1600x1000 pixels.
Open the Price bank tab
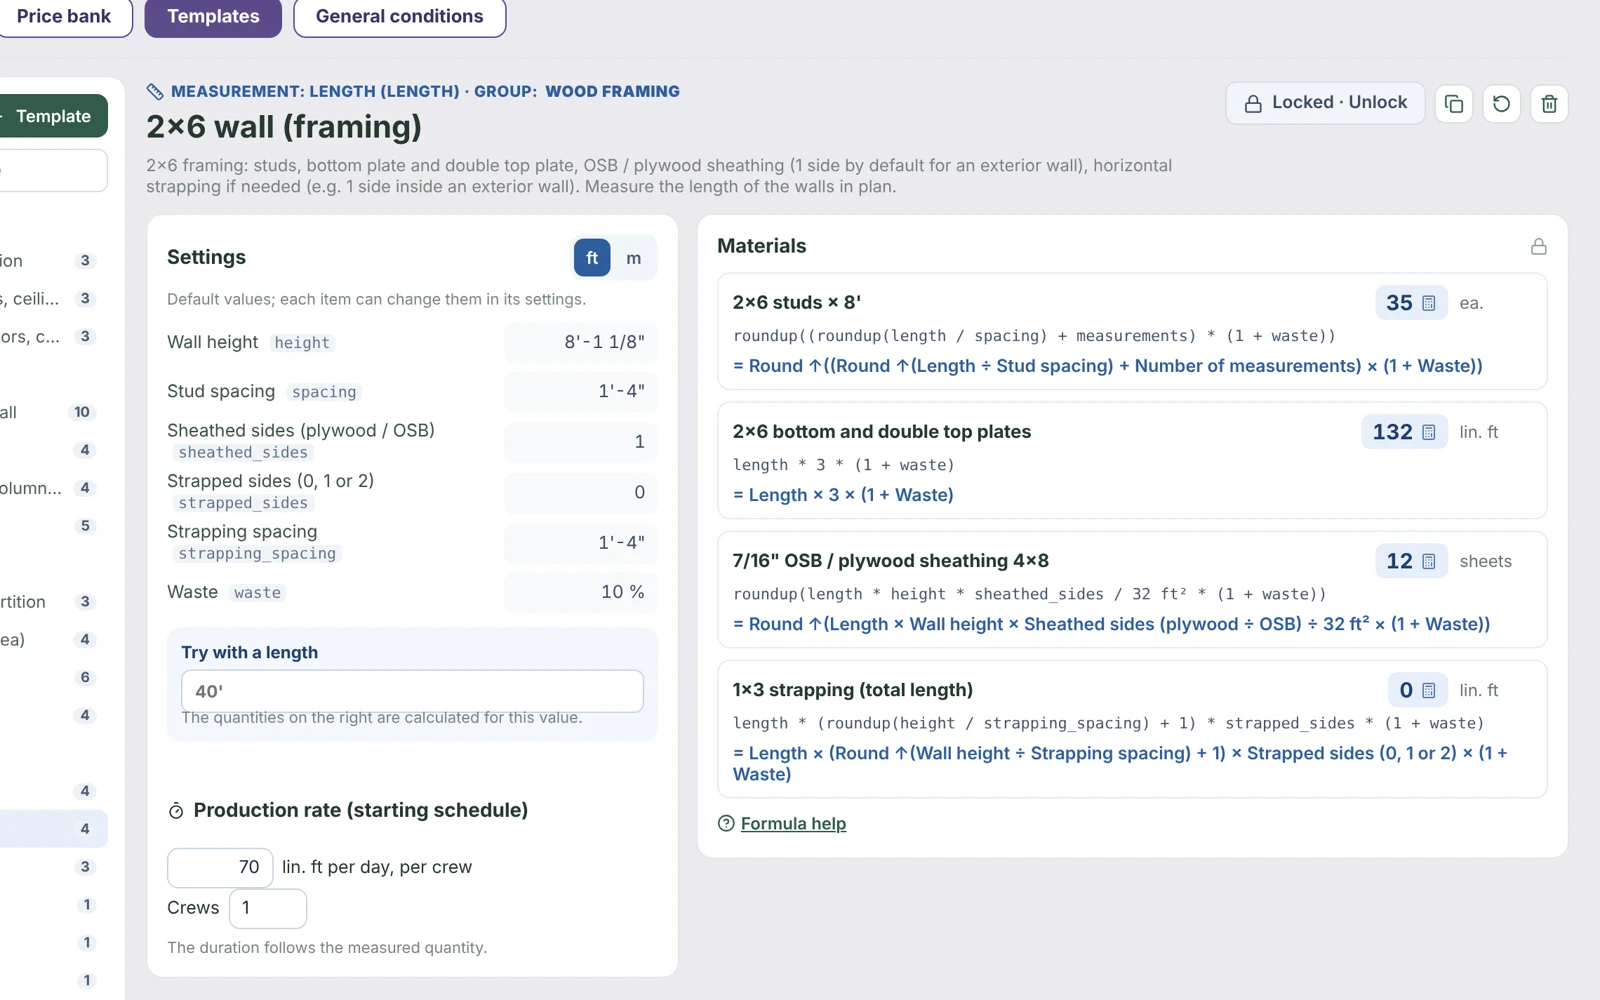coord(64,16)
